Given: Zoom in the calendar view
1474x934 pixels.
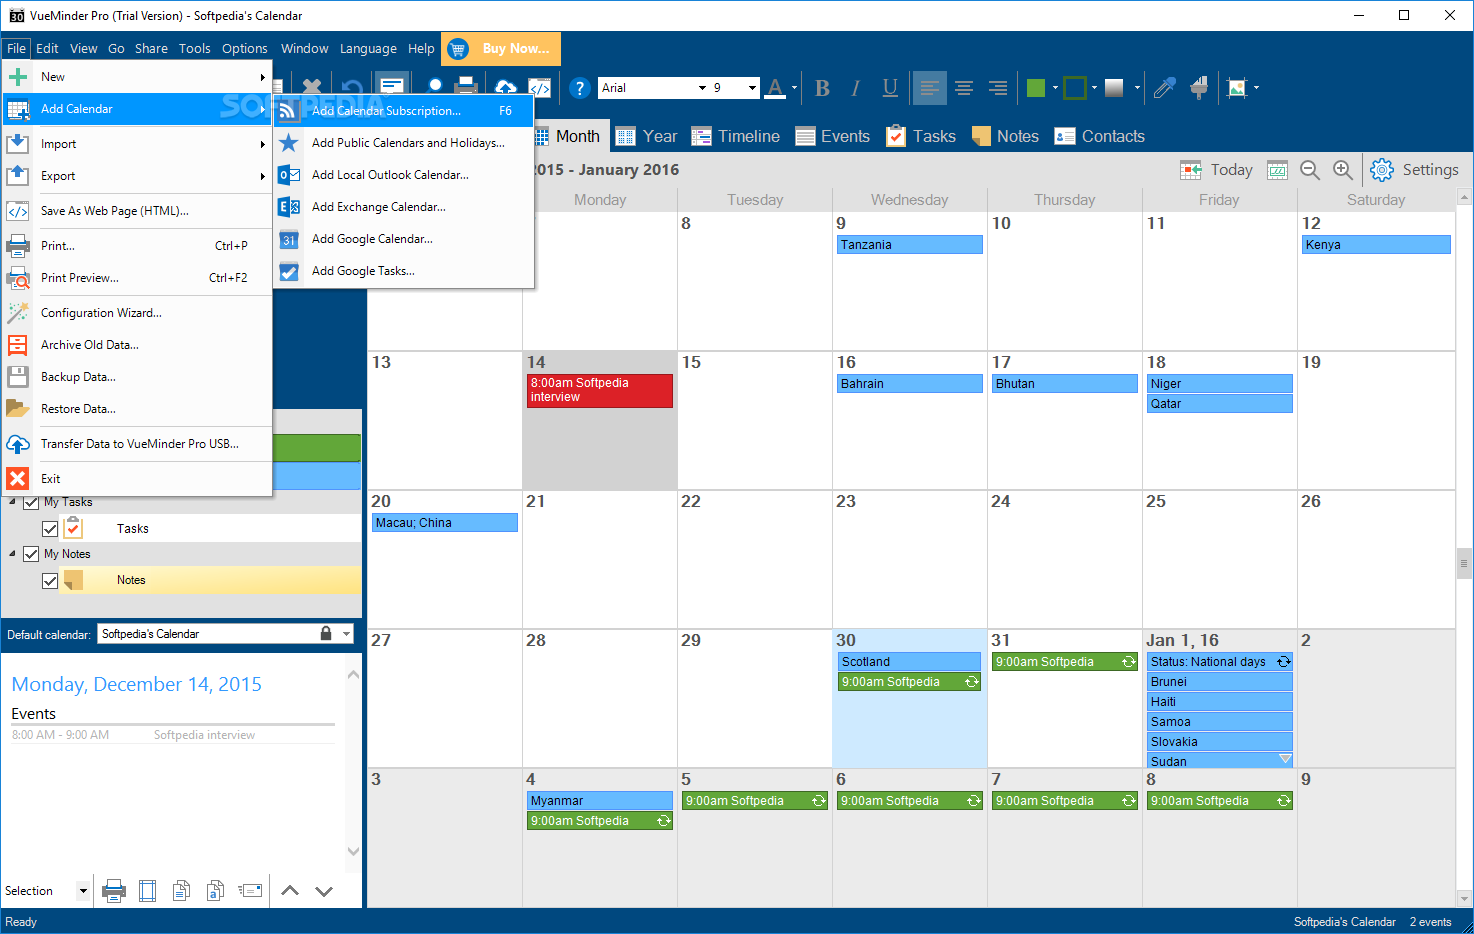Looking at the screenshot, I should point(1343,170).
